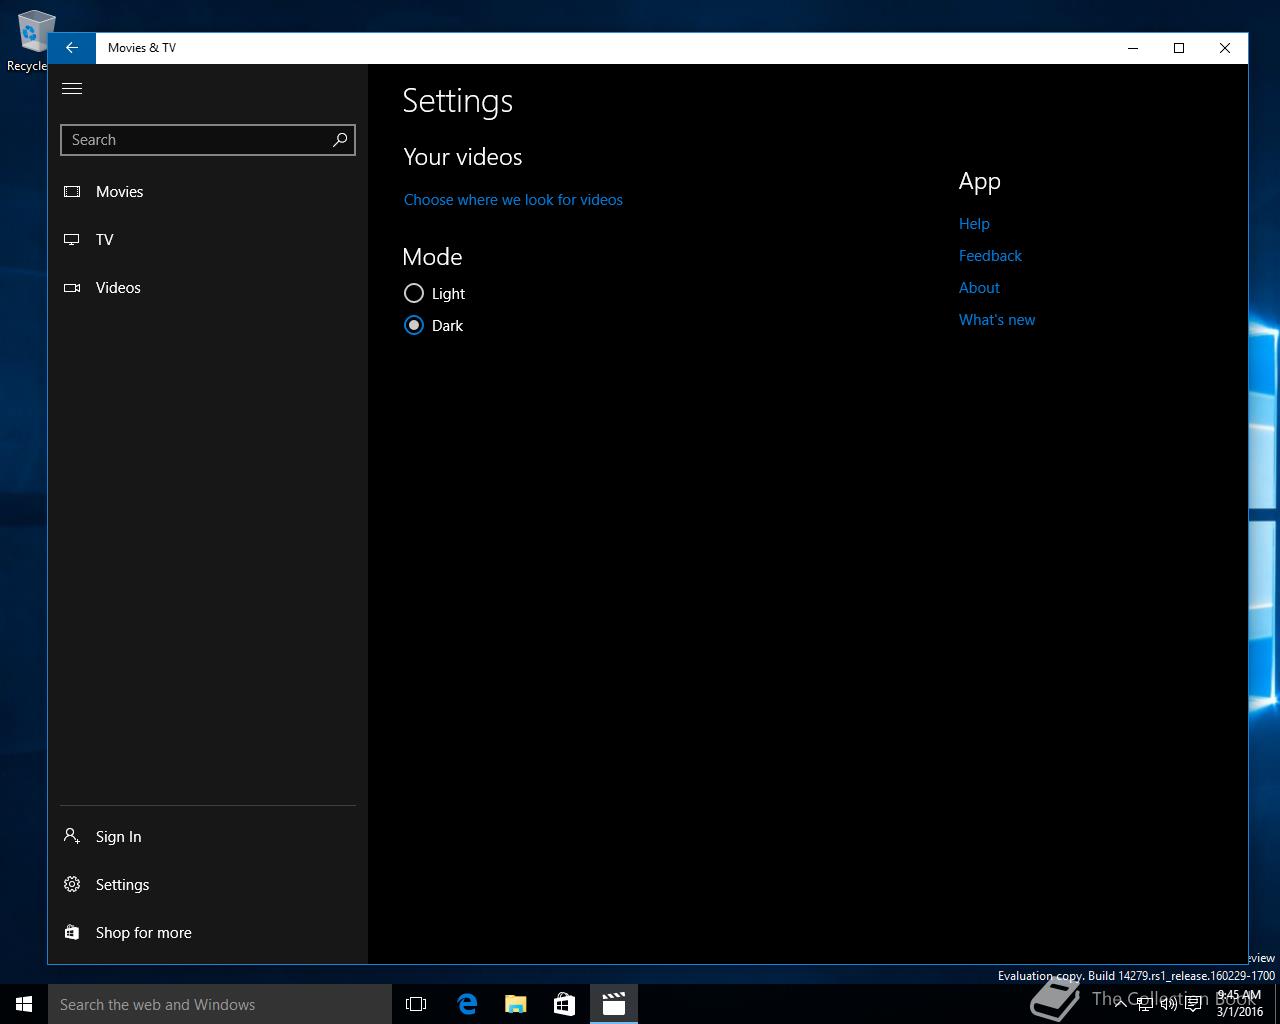This screenshot has height=1024, width=1280.
Task: Open the Store from the taskbar
Action: point(565,1004)
